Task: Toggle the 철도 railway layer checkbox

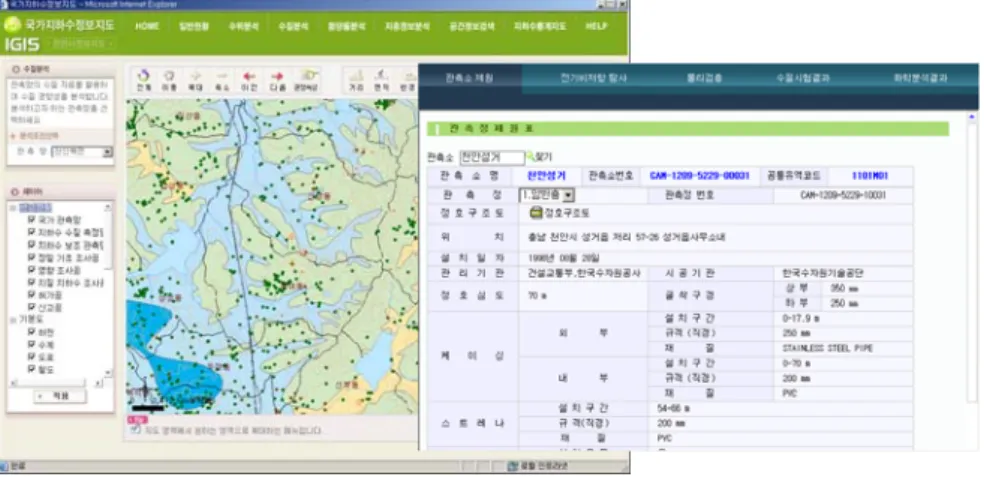Action: coord(31,369)
